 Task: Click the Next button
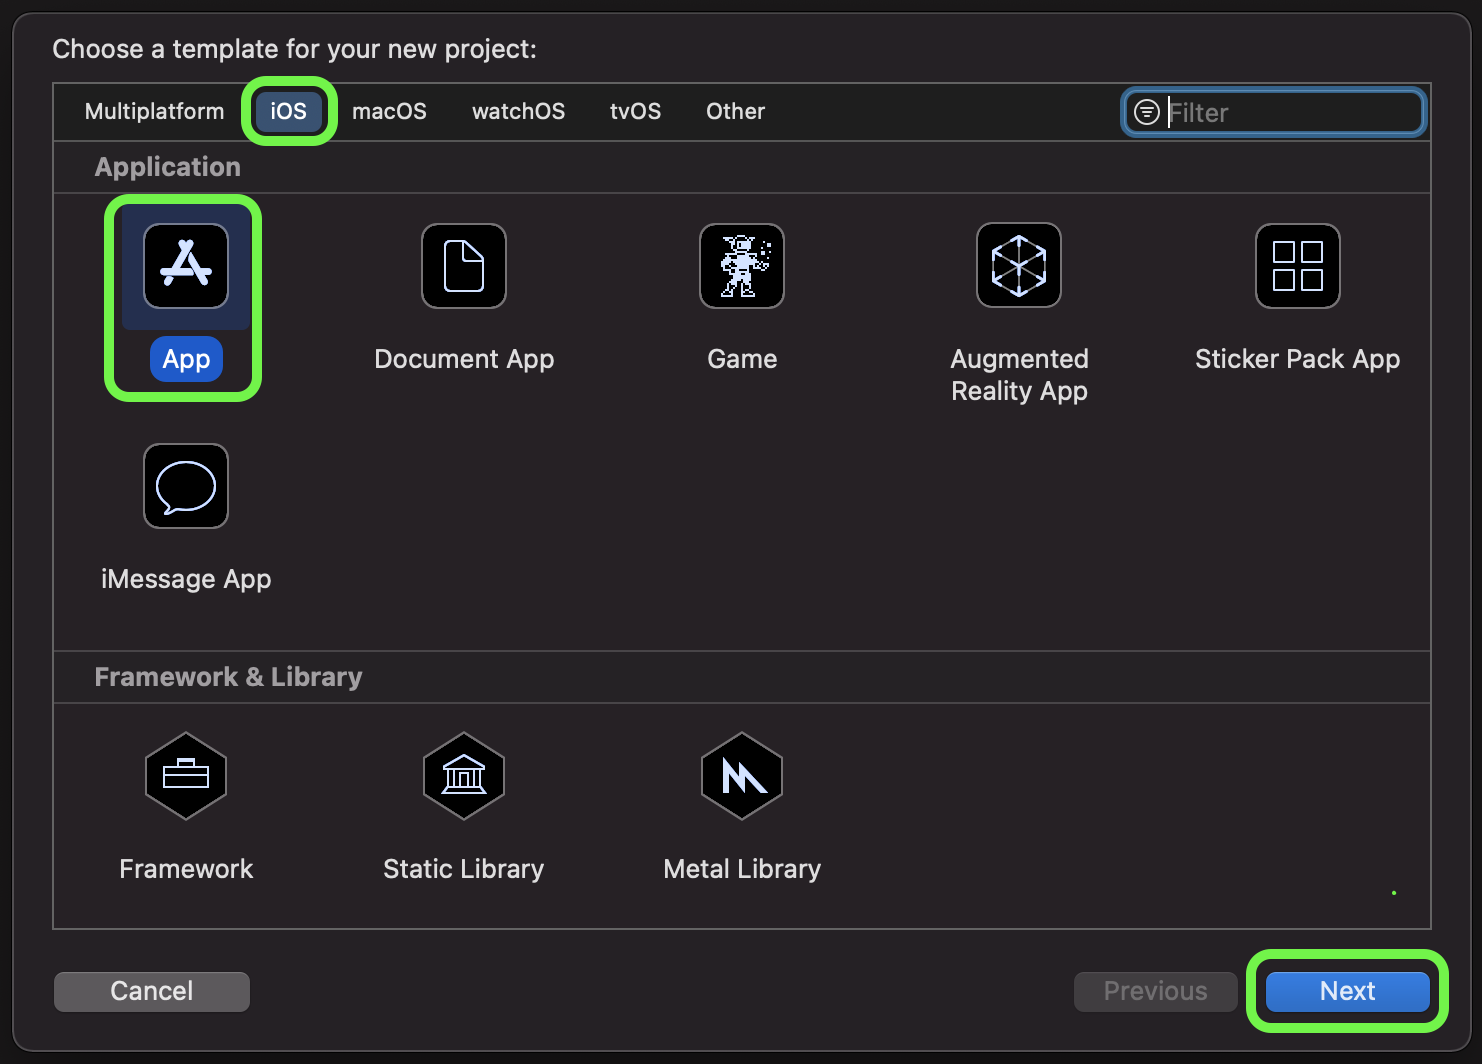tap(1347, 991)
